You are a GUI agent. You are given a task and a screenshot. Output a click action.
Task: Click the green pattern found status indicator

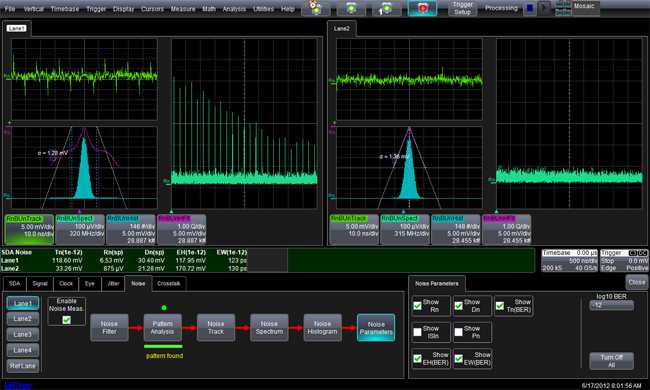[x=164, y=308]
